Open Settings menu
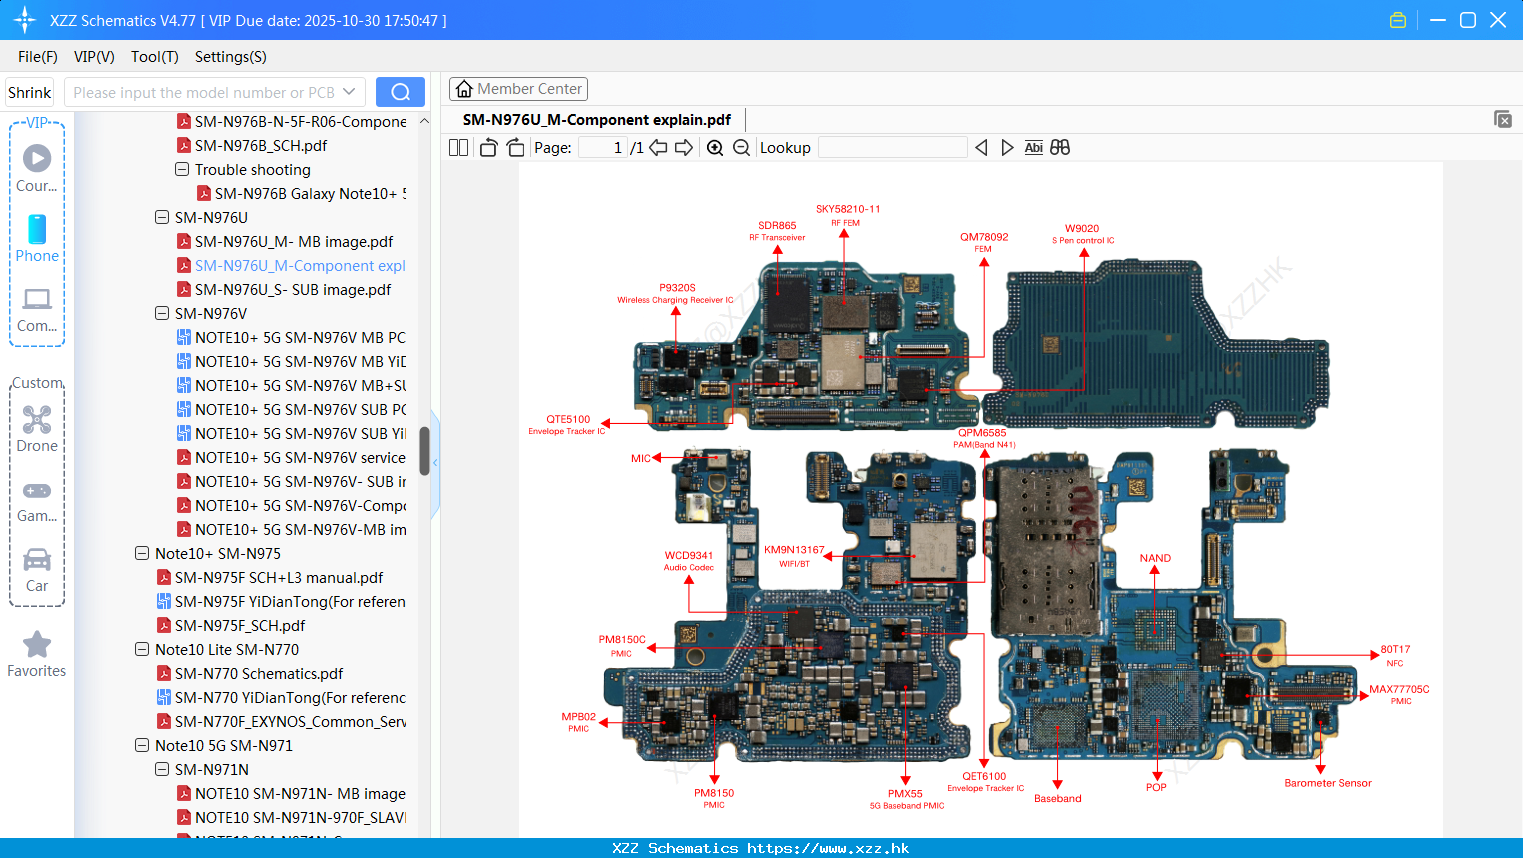This screenshot has width=1523, height=858. pos(231,57)
